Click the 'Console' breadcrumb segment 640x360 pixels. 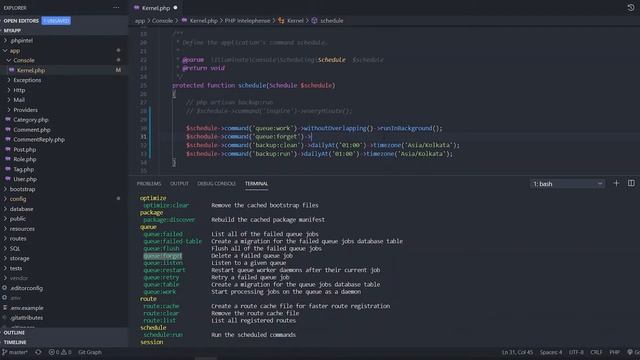pos(162,20)
